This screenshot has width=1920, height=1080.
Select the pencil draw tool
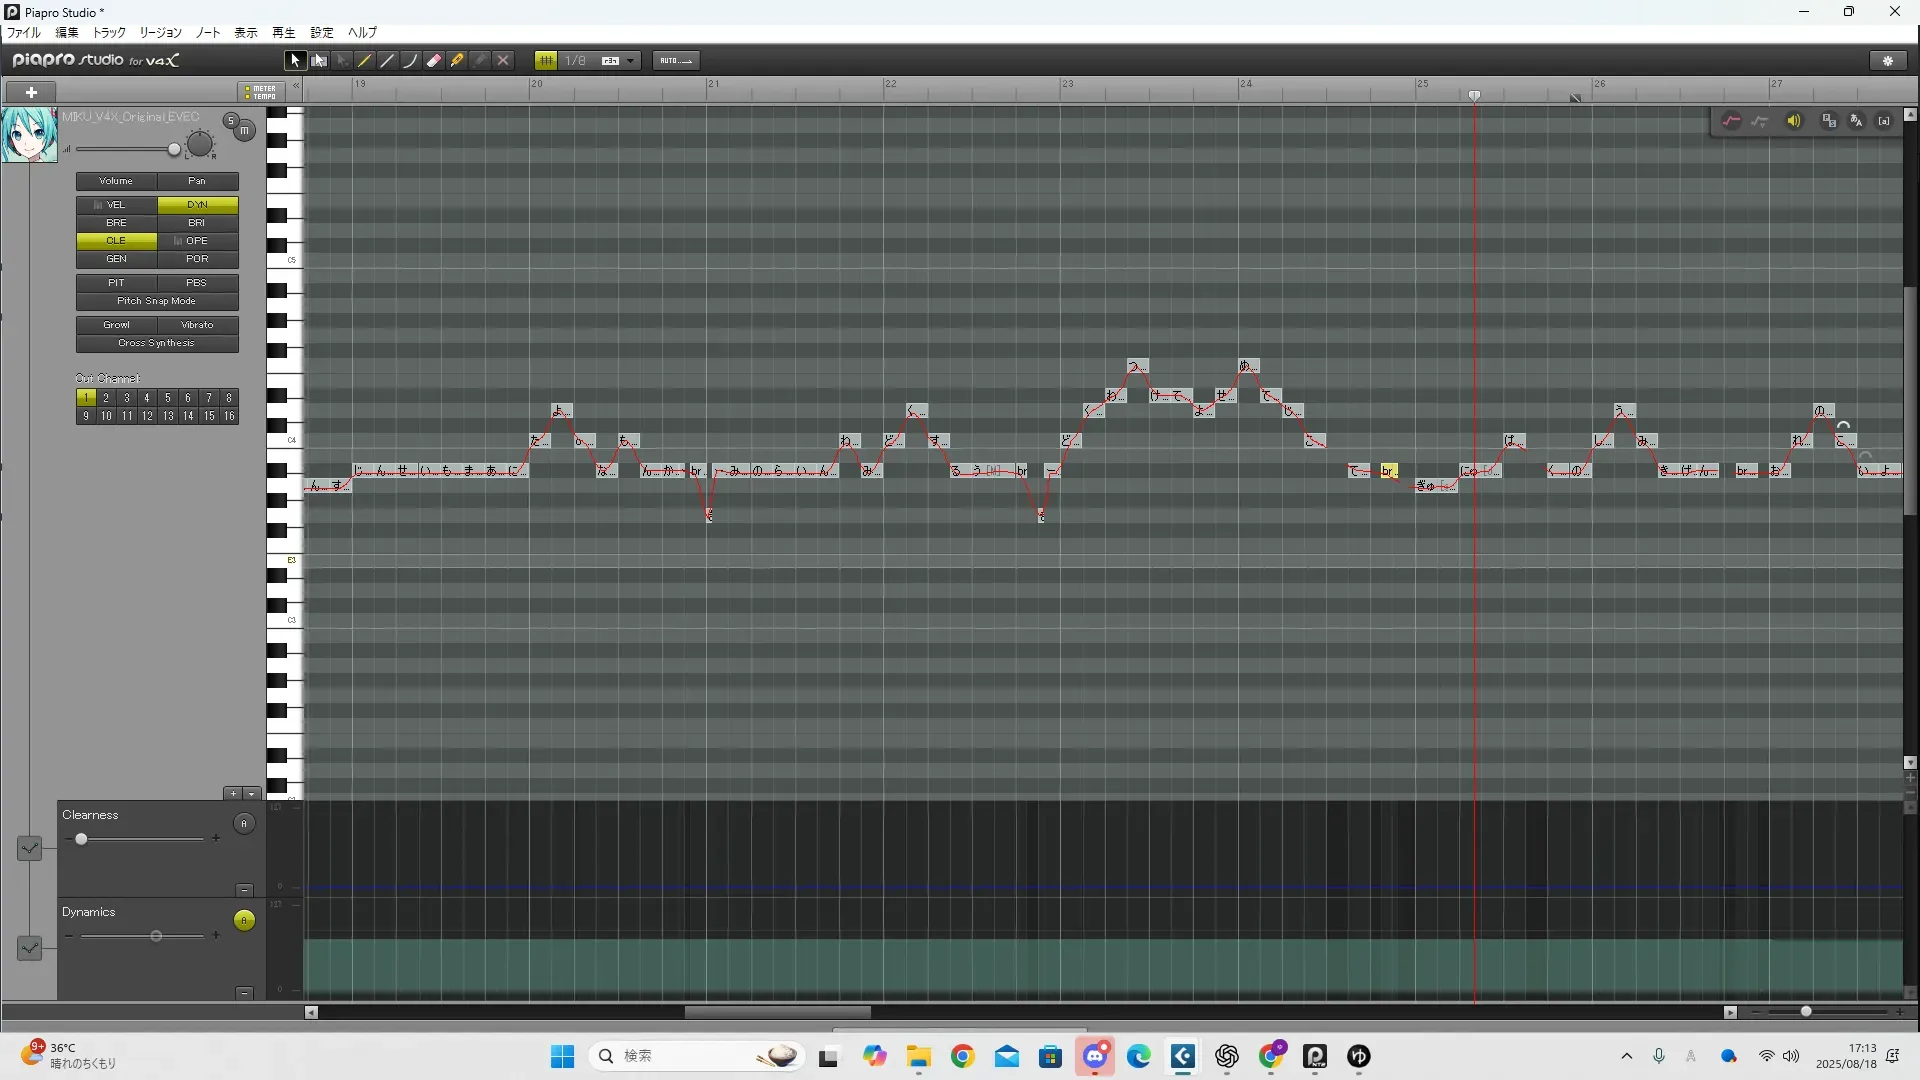[x=365, y=61]
